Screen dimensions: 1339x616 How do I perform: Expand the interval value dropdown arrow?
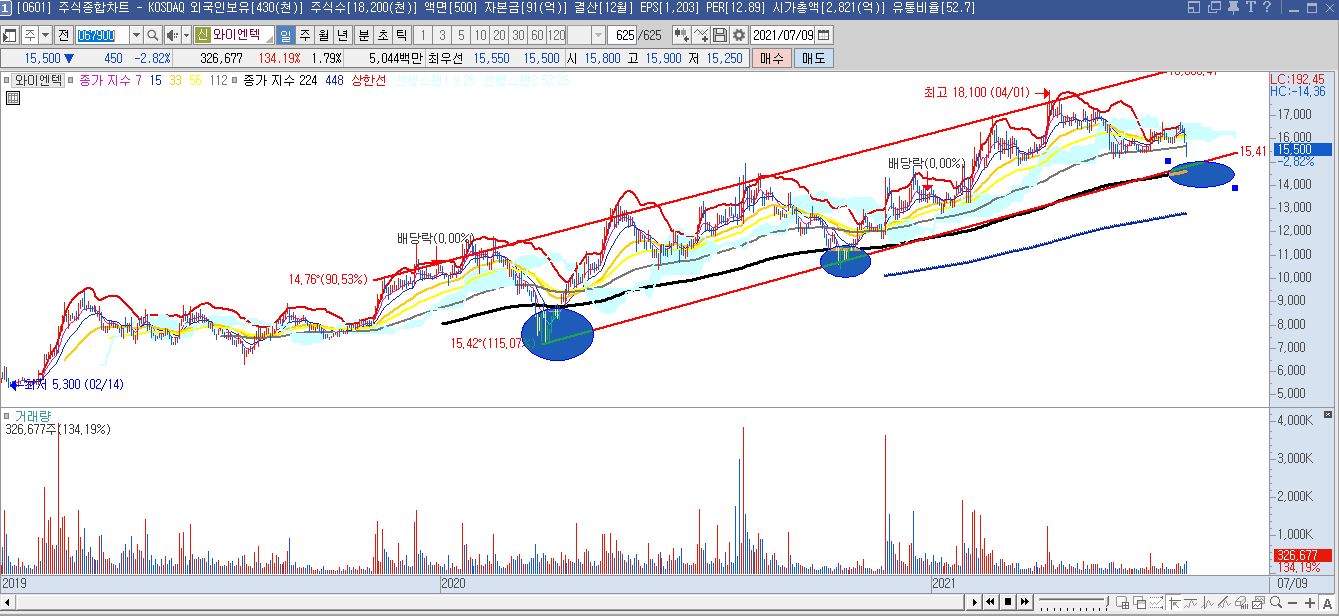pos(599,35)
